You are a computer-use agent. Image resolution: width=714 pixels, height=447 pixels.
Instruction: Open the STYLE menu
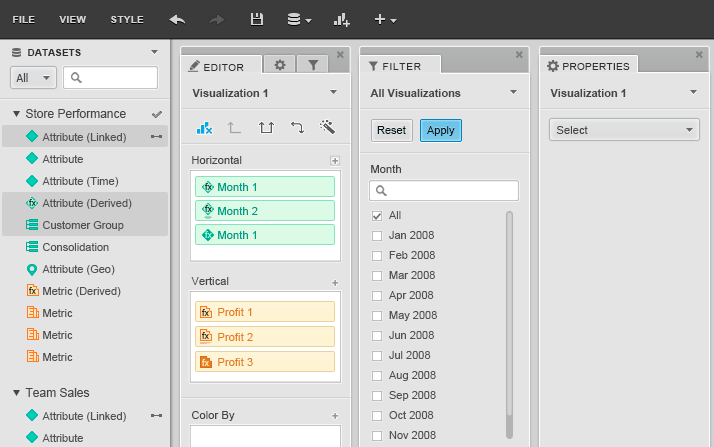click(x=126, y=19)
